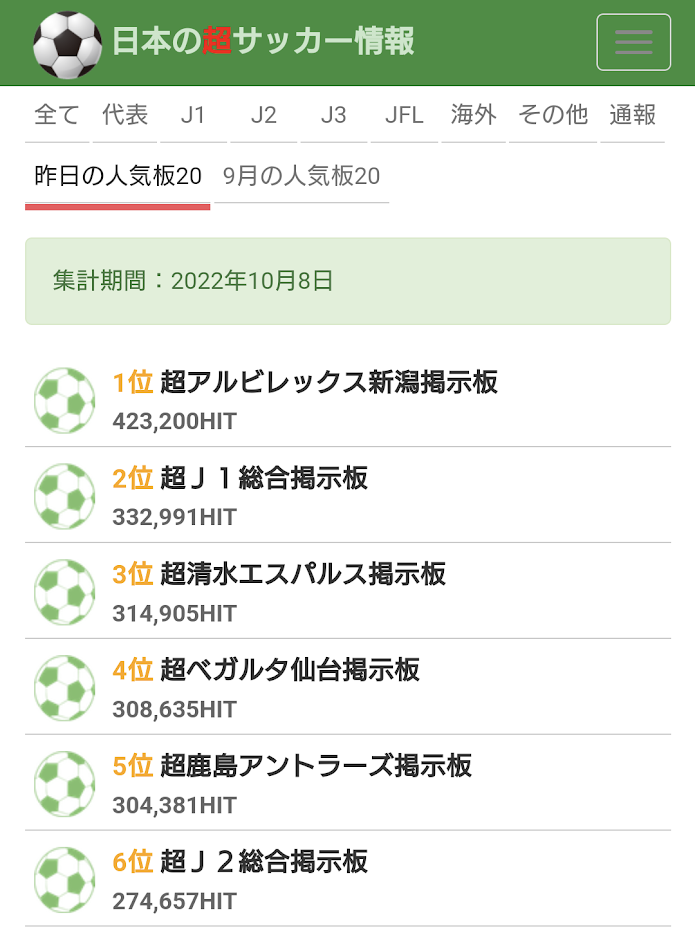Open 超アルビレックス新潟掲示板 link
695x935 pixels.
329,382
